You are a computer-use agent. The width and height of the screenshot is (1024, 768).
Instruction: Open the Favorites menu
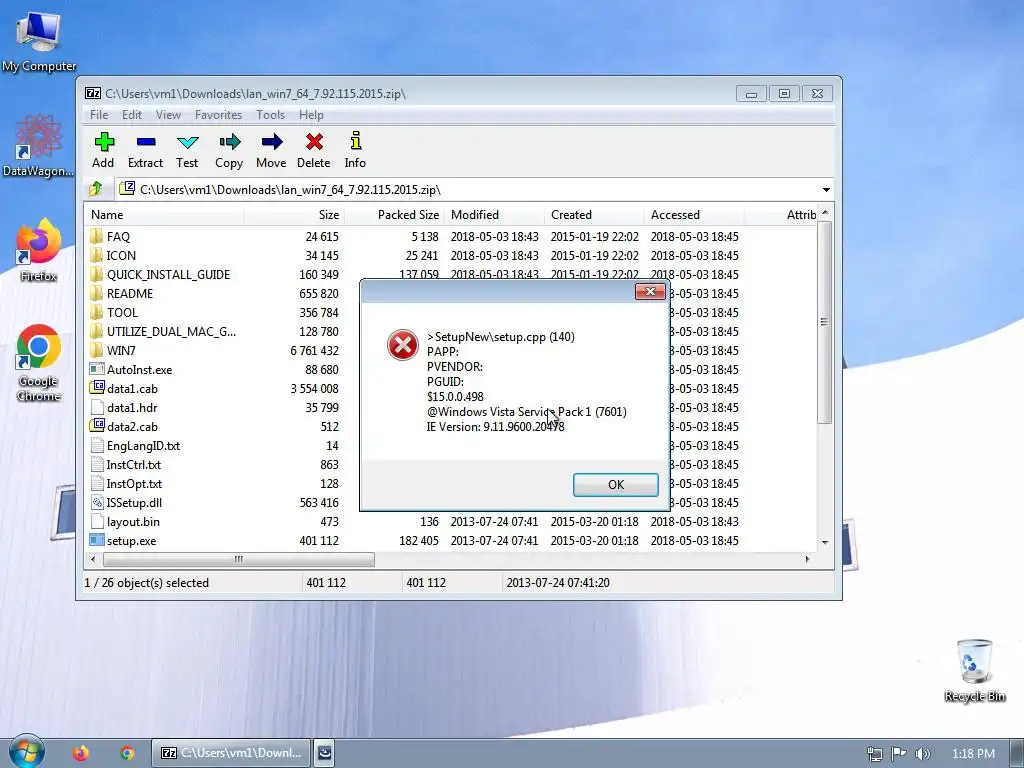[x=218, y=115]
